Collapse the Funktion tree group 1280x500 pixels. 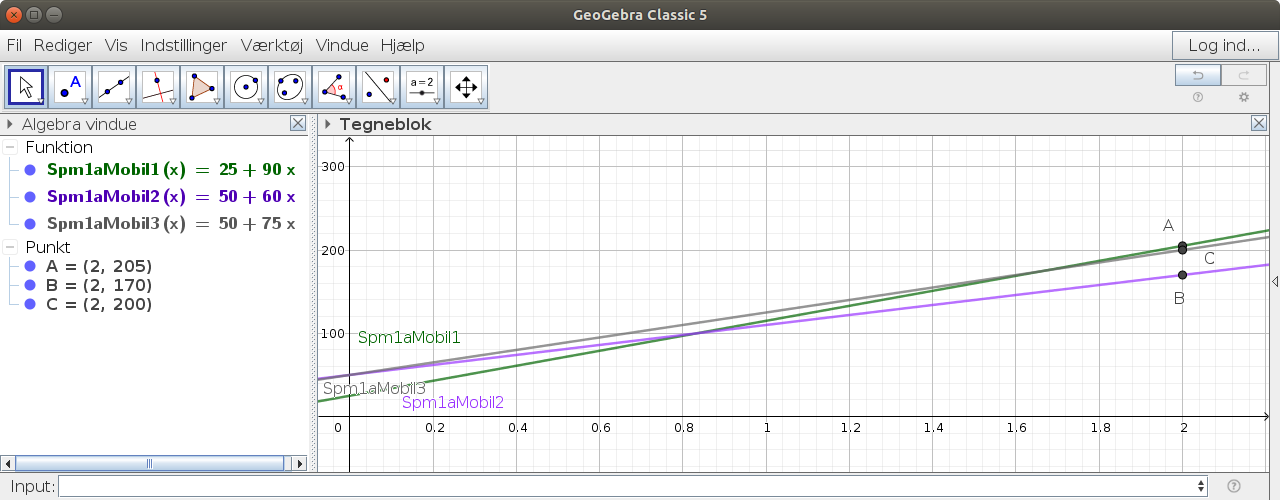(x=10, y=147)
